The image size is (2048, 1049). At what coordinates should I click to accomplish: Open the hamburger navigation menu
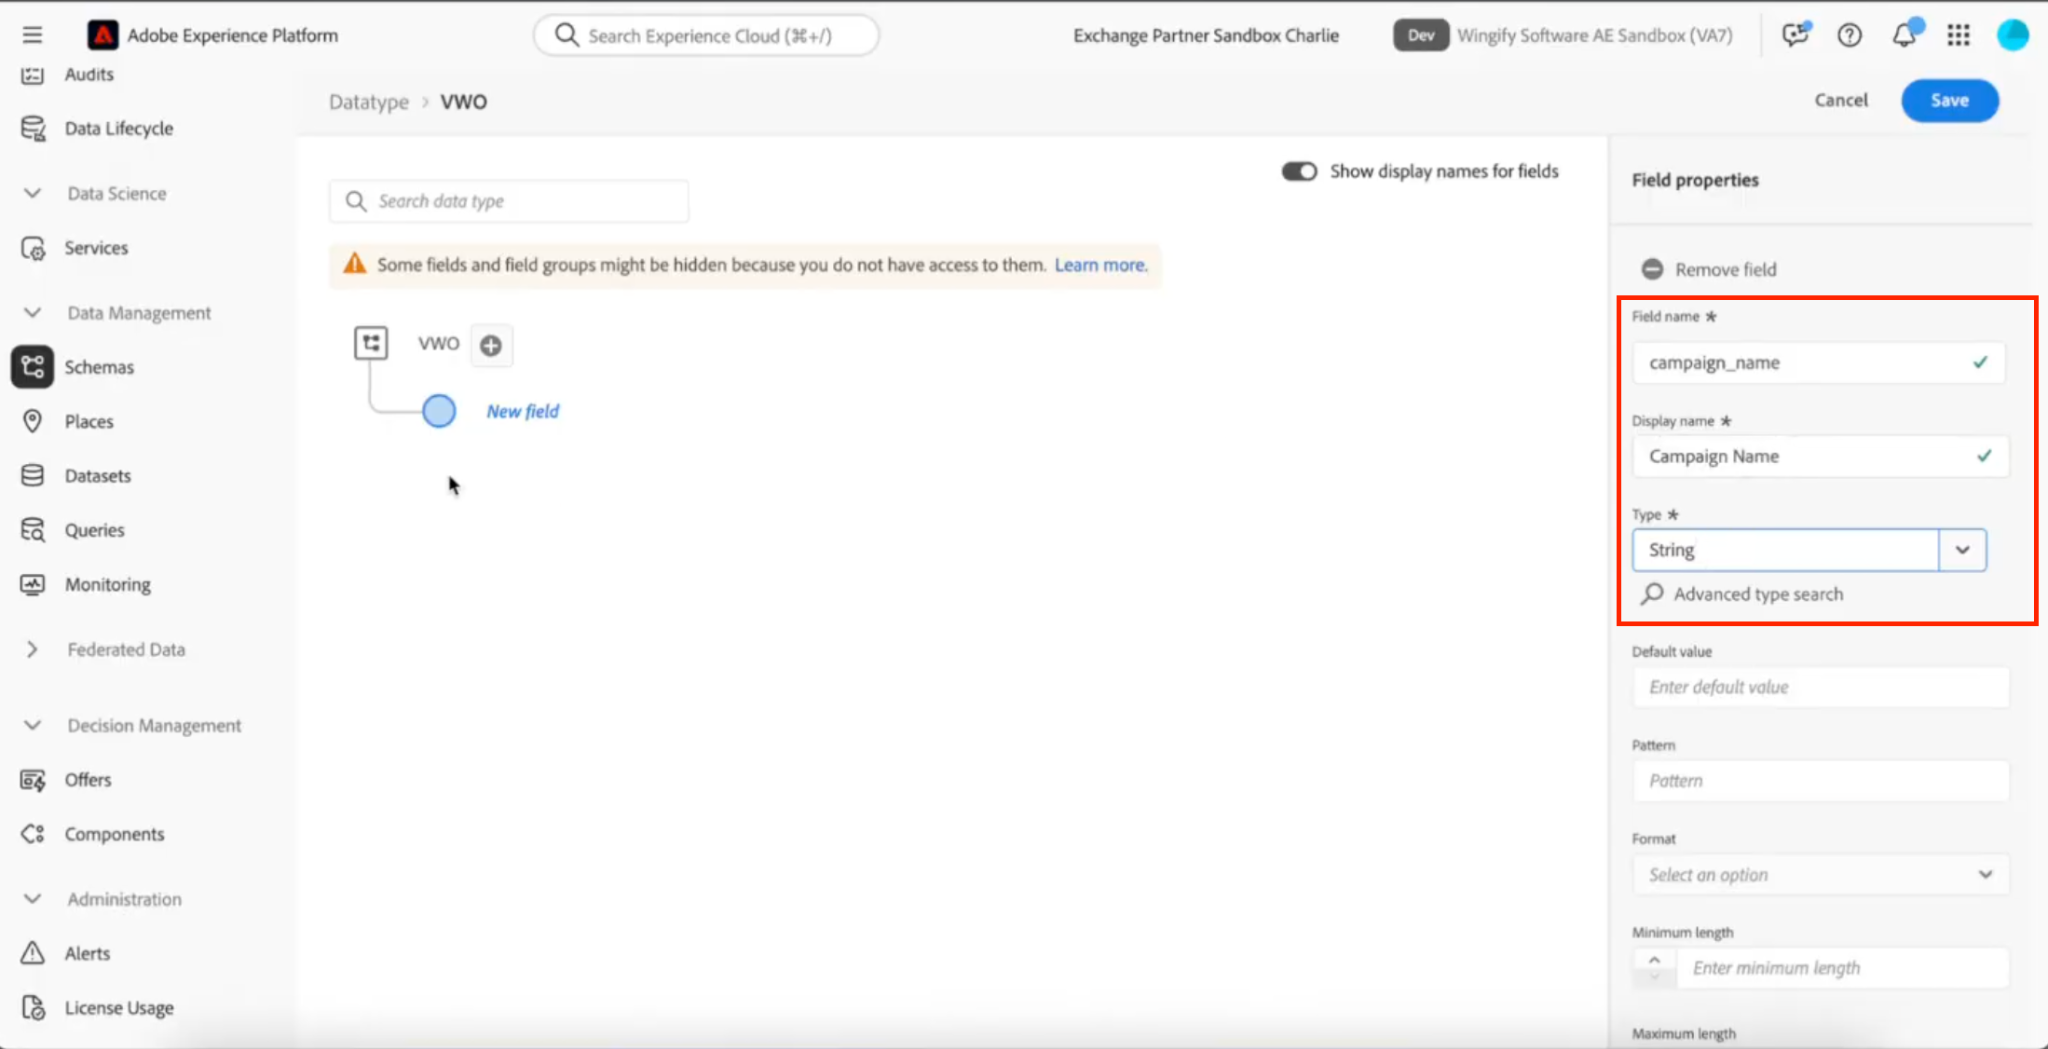[32, 35]
